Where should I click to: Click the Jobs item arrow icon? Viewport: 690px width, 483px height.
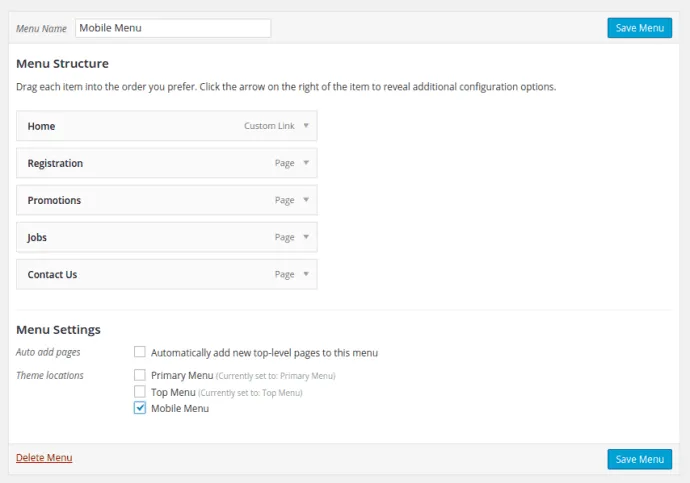(x=306, y=237)
